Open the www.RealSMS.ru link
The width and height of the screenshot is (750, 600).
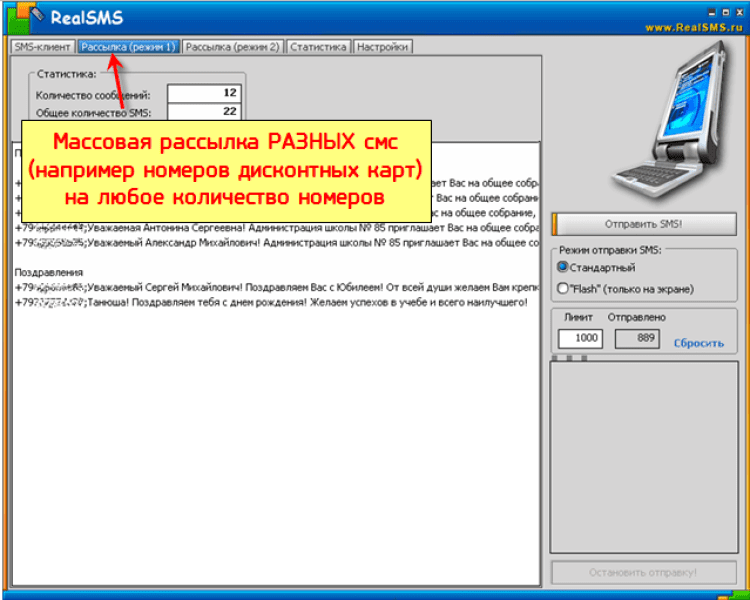pyautogui.click(x=693, y=28)
